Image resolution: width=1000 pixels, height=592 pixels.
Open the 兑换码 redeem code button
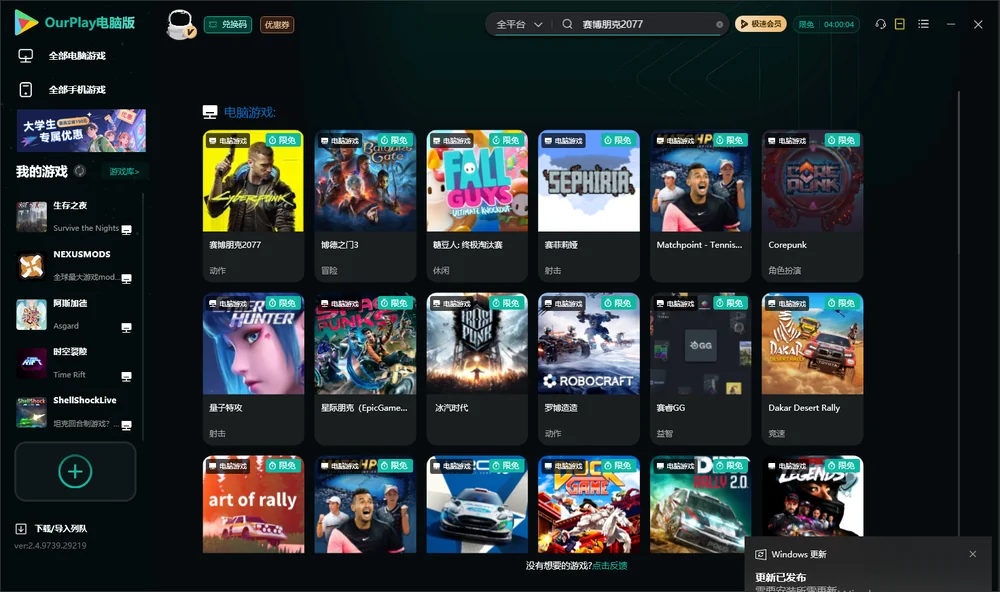[228, 24]
